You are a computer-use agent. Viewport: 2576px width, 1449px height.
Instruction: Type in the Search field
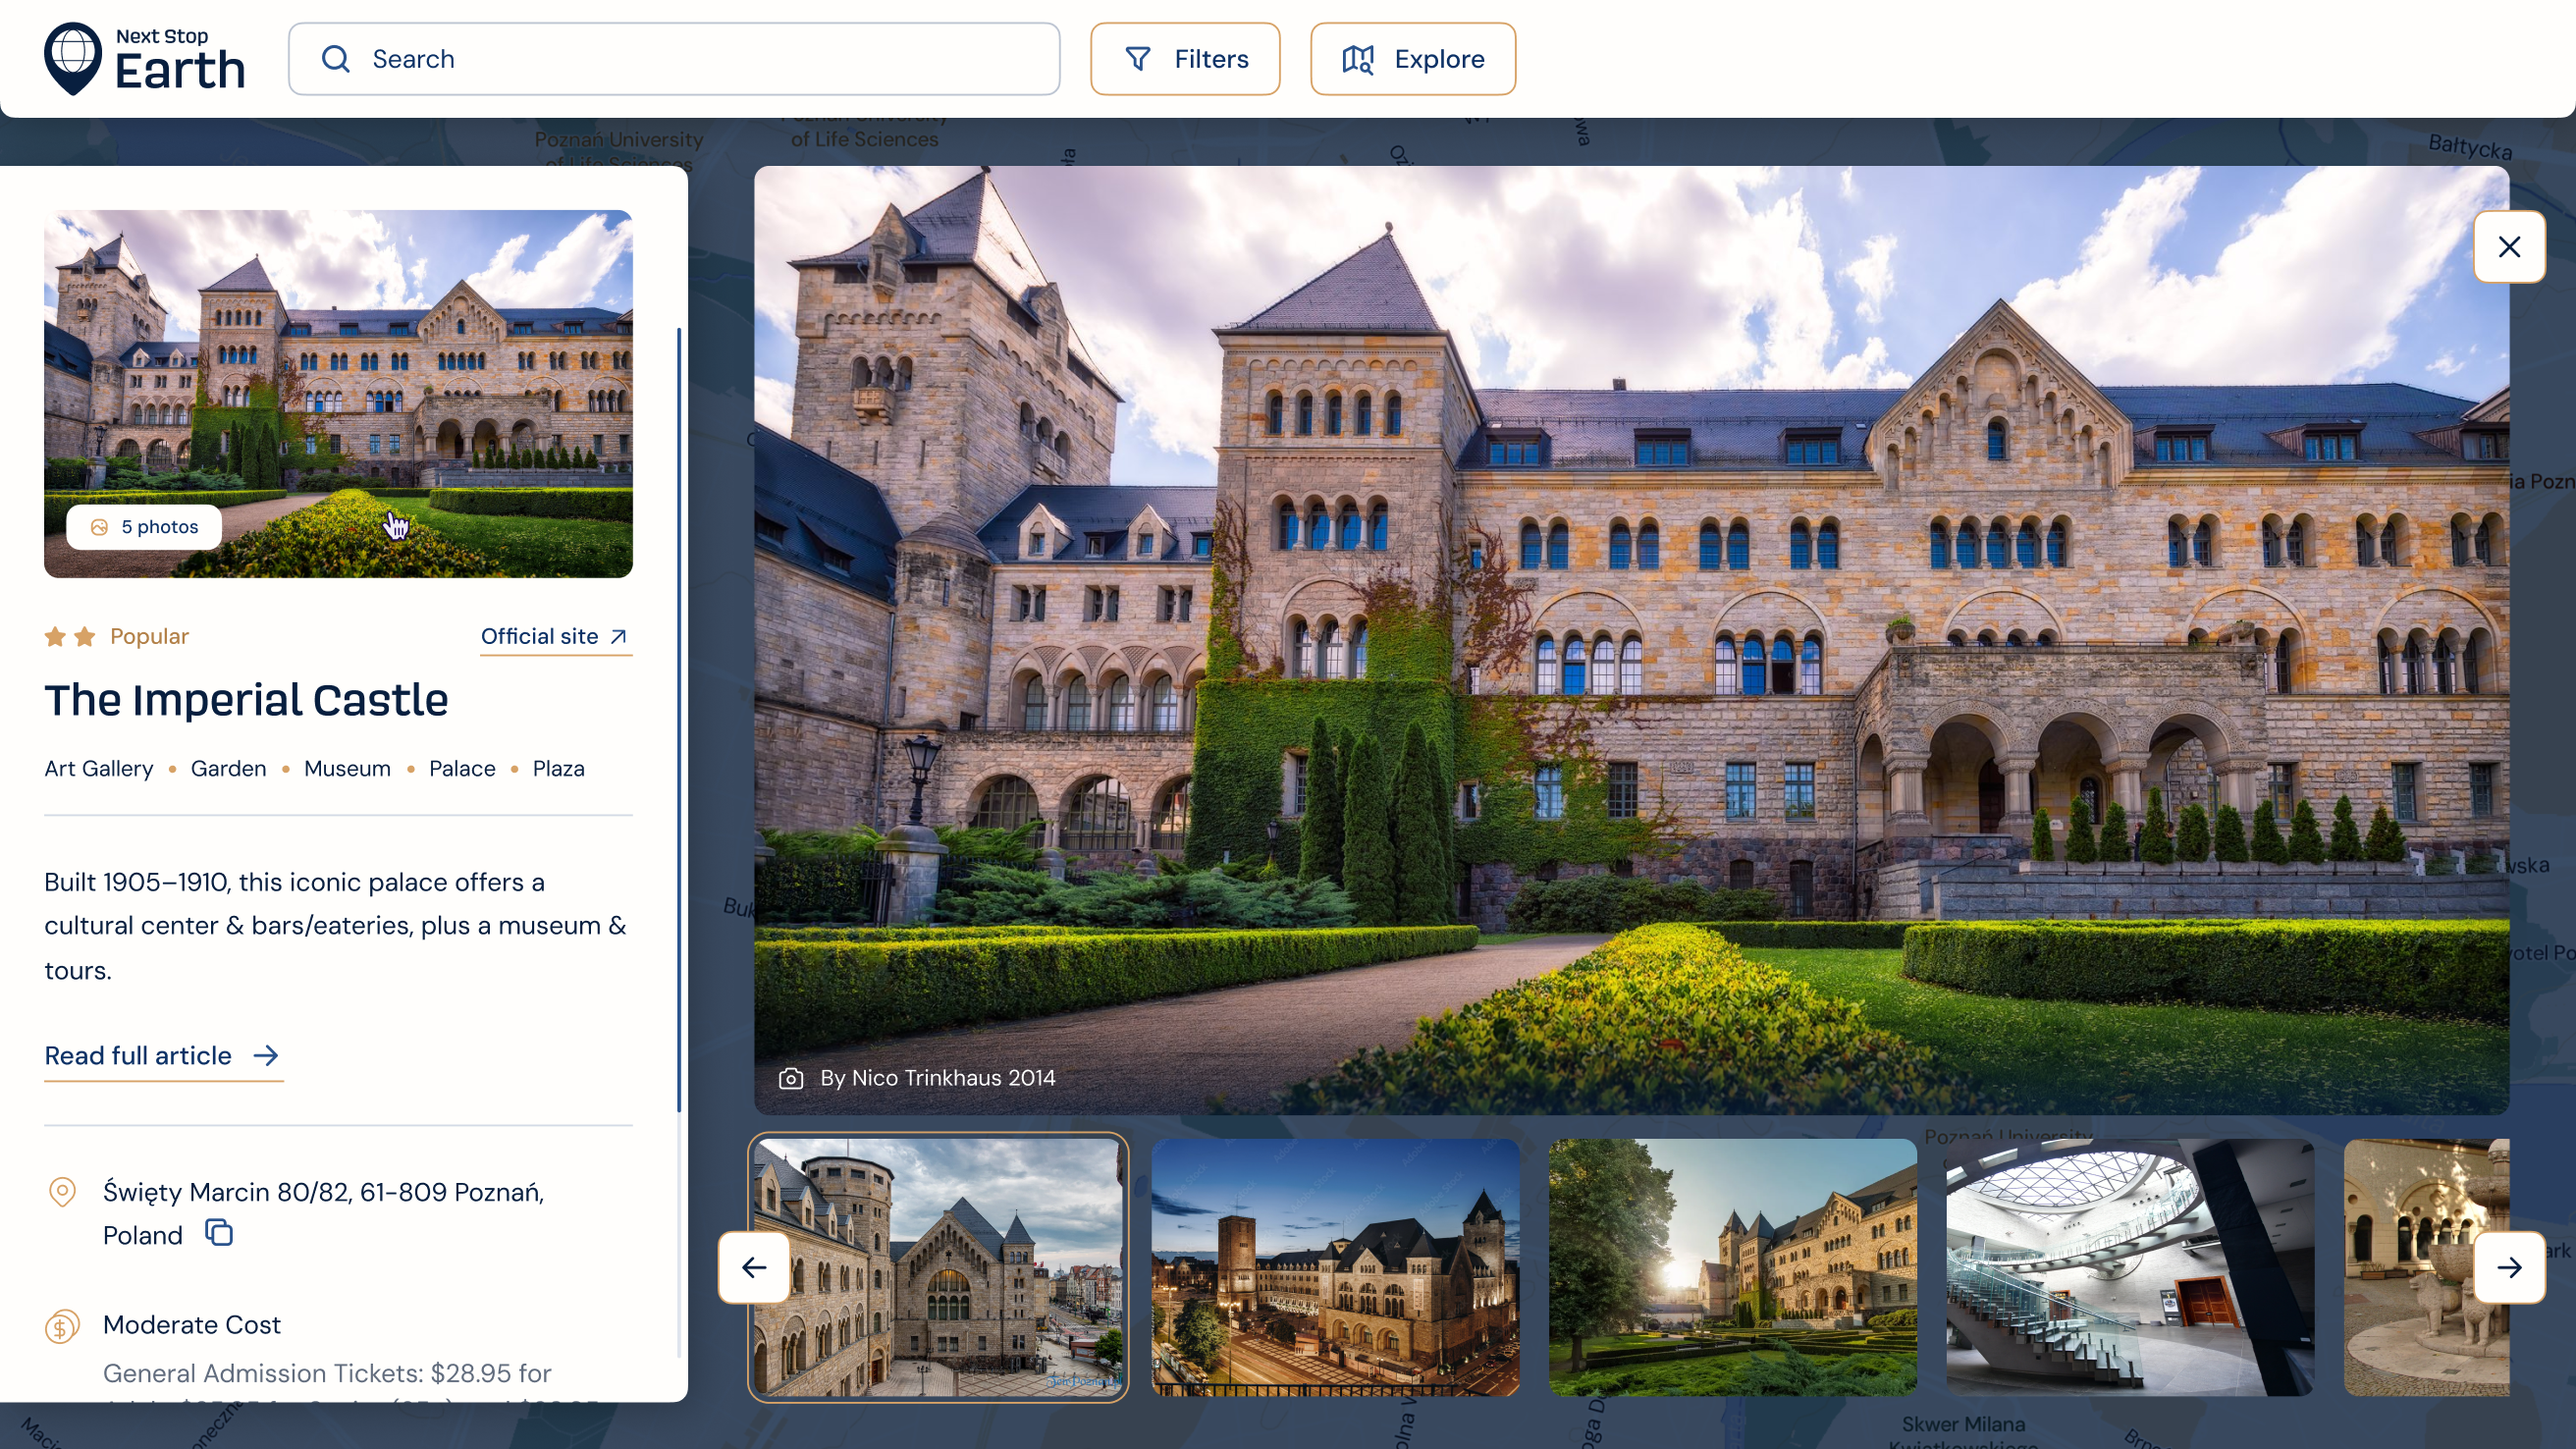point(674,59)
